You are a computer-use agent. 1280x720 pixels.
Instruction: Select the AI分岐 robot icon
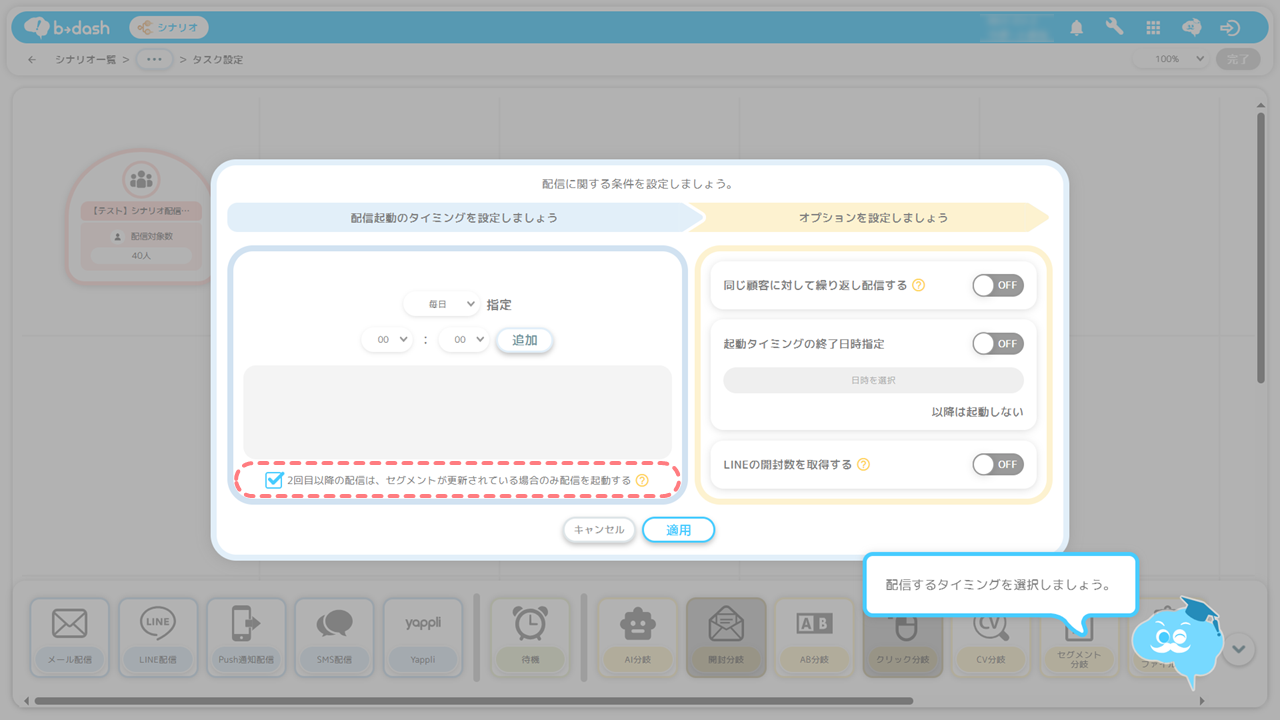pyautogui.click(x=636, y=624)
